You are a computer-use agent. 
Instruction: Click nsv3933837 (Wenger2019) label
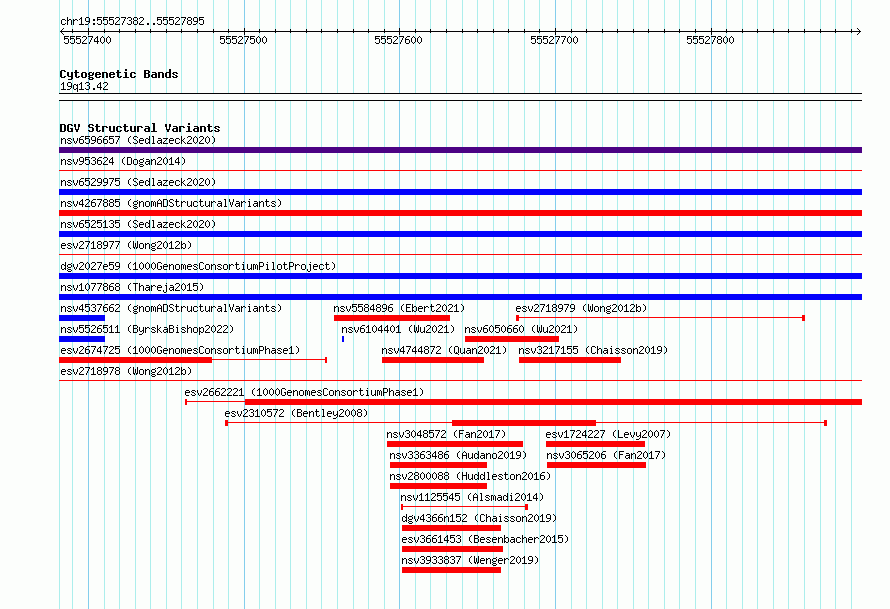click(470, 560)
